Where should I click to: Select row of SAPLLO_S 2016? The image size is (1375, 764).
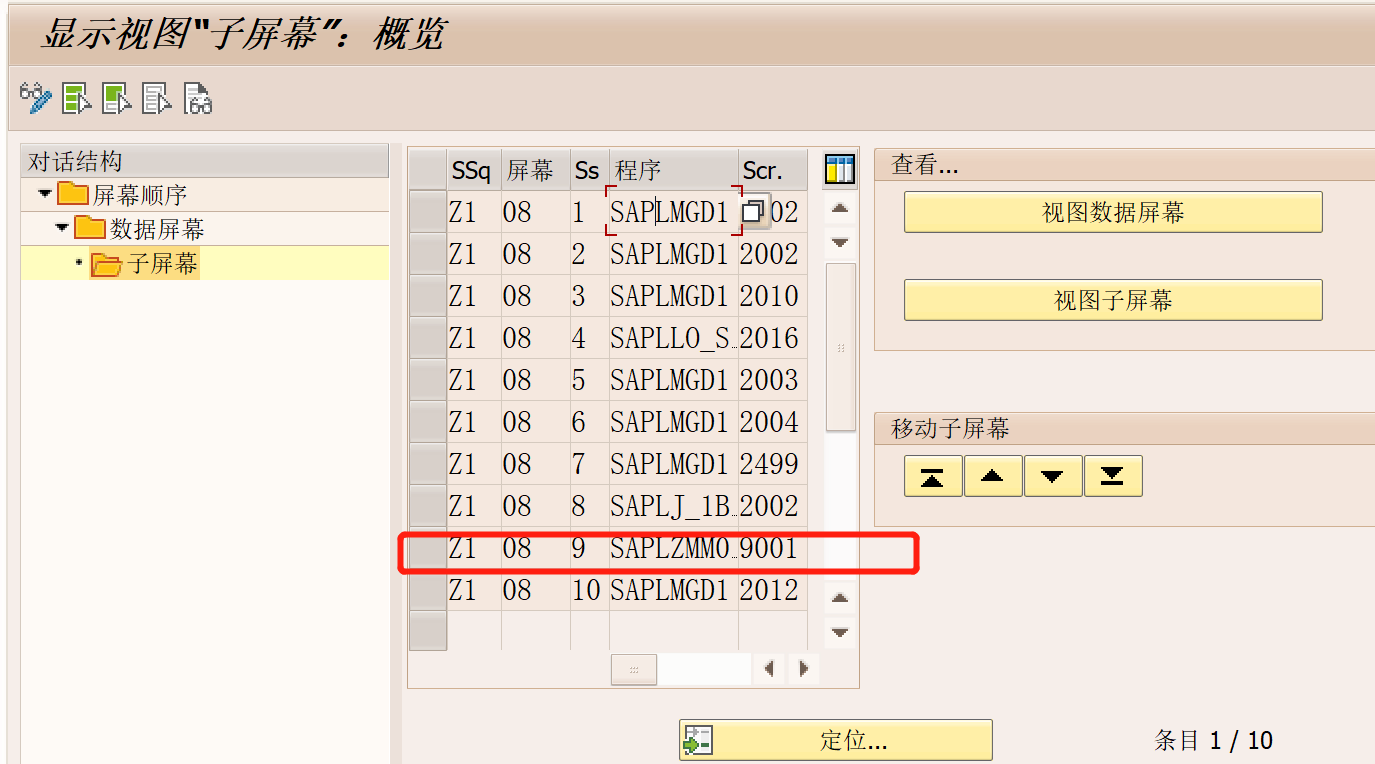pos(428,338)
